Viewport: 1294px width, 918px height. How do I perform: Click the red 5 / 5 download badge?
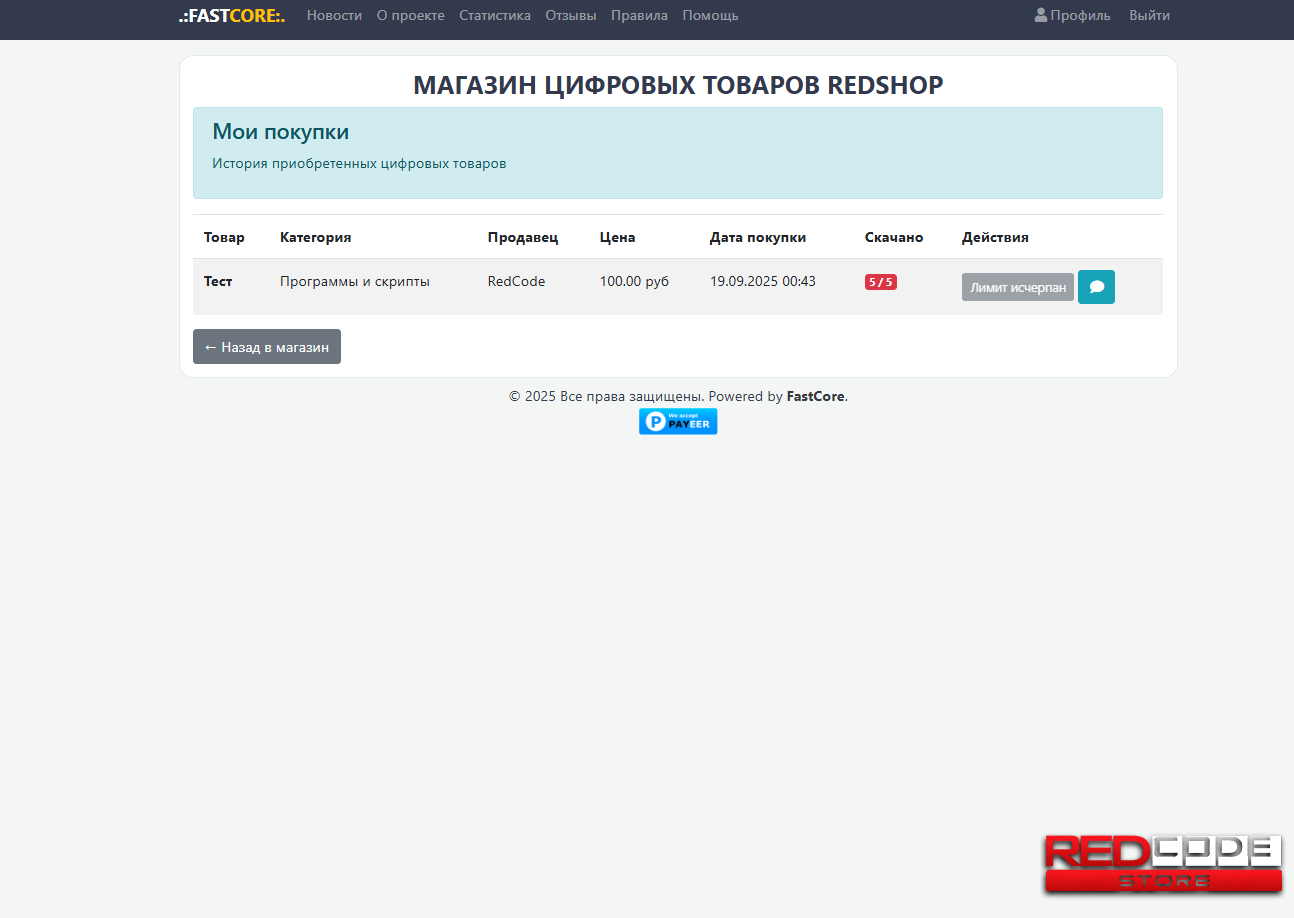[x=880, y=282]
